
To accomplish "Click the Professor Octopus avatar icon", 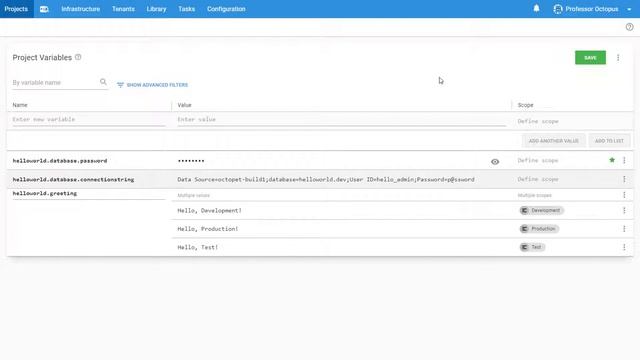I will click(558, 9).
